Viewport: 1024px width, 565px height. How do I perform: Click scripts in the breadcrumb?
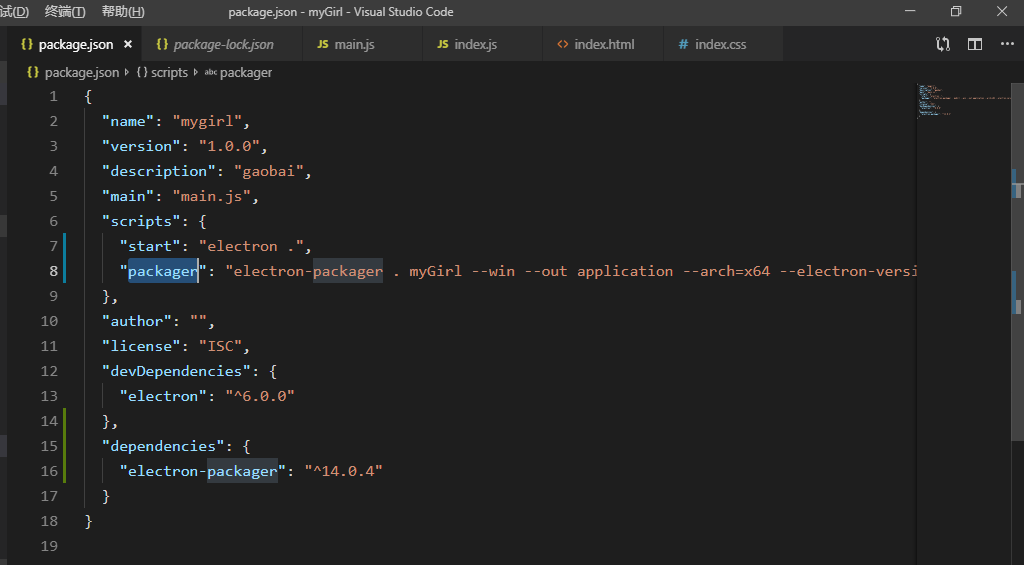pyautogui.click(x=169, y=73)
